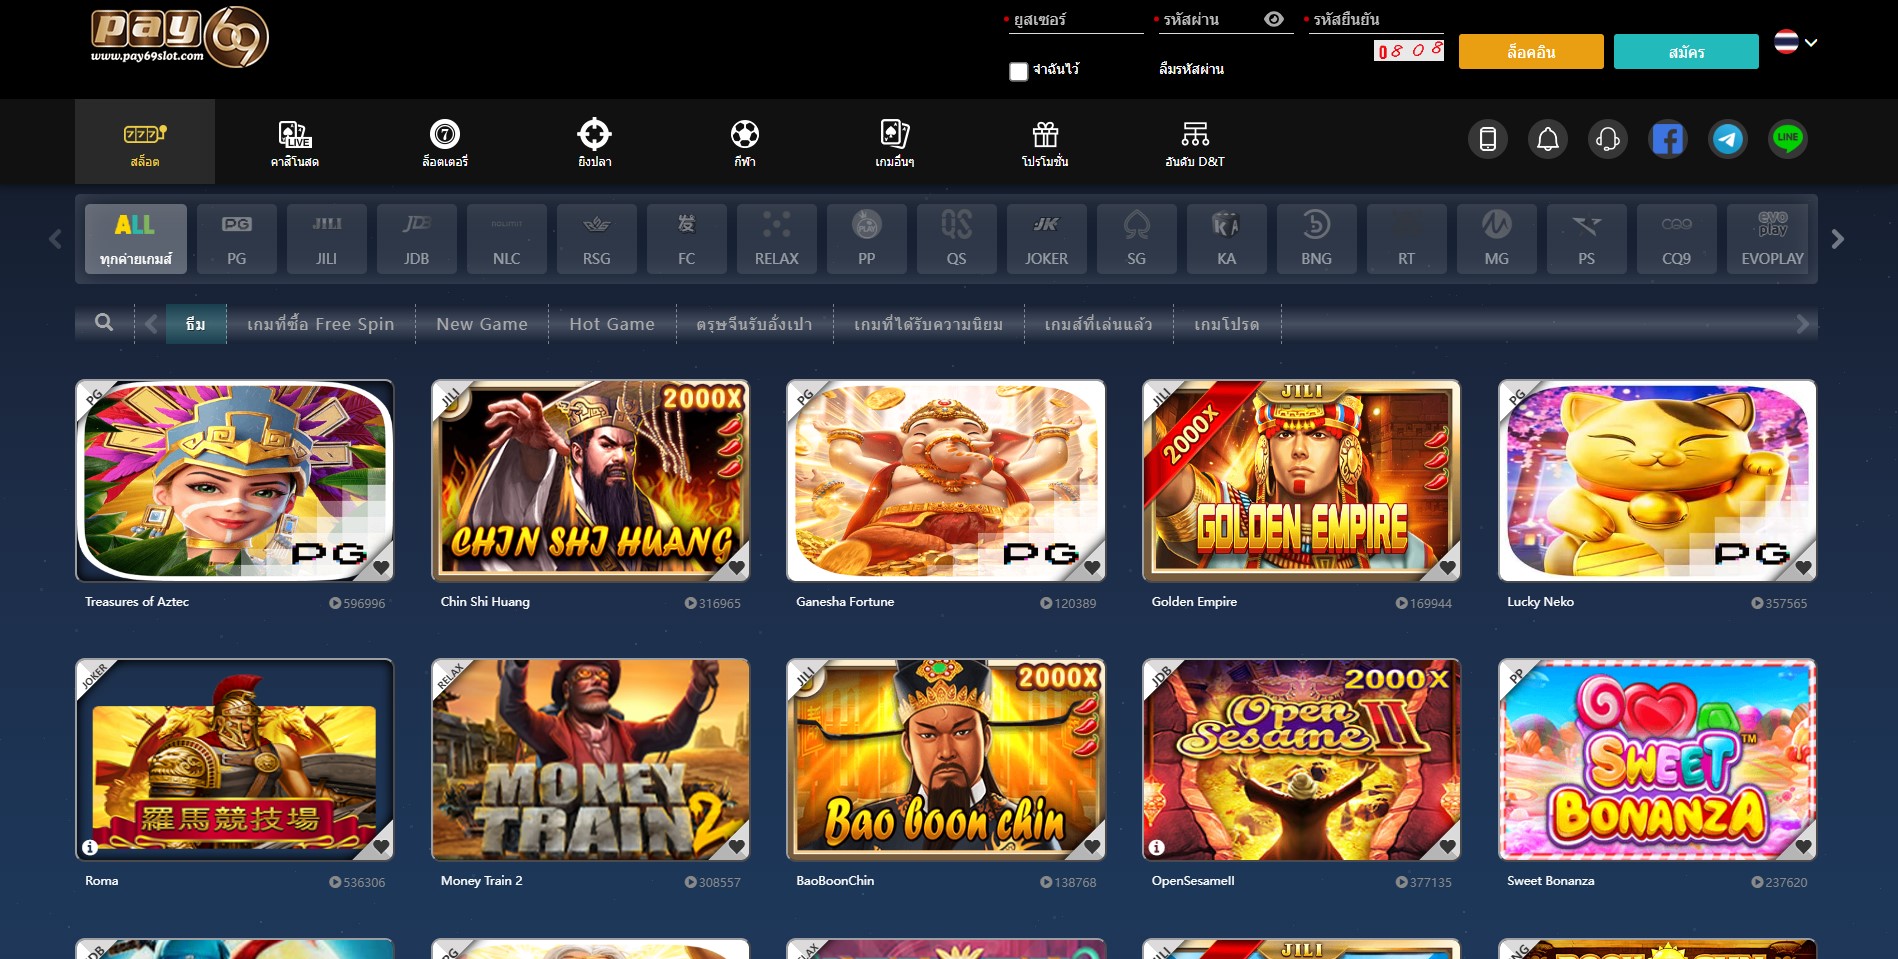Image resolution: width=1898 pixels, height=959 pixels.
Task: Open the D&T ranking category
Action: tap(1195, 141)
